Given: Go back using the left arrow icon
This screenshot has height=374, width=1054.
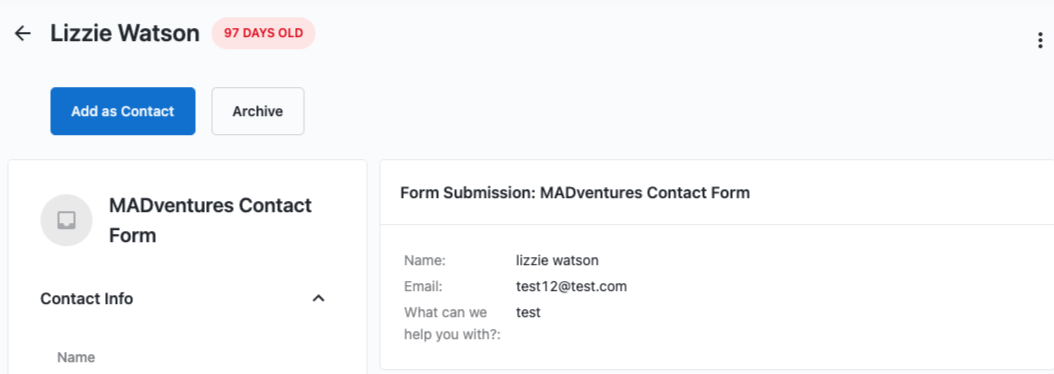Looking at the screenshot, I should point(23,34).
